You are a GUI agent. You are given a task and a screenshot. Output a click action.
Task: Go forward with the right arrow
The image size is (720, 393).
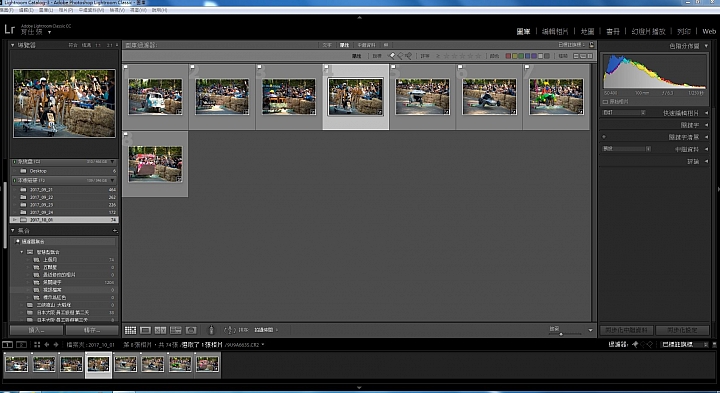click(x=56, y=344)
